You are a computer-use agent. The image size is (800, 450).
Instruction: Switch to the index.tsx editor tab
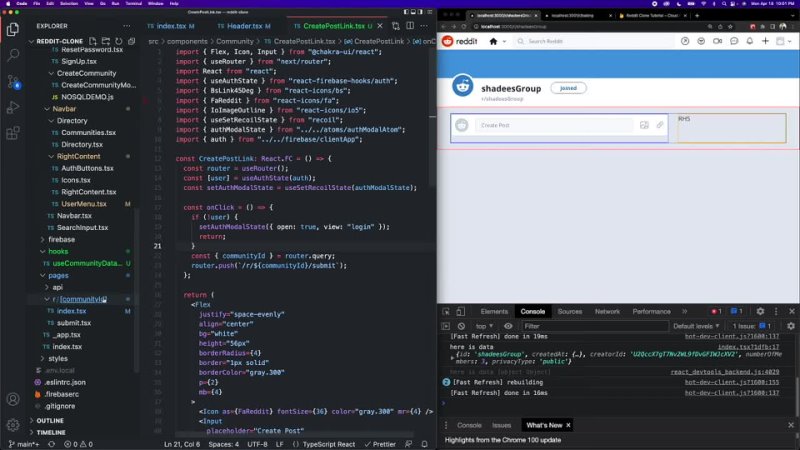[x=170, y=26]
